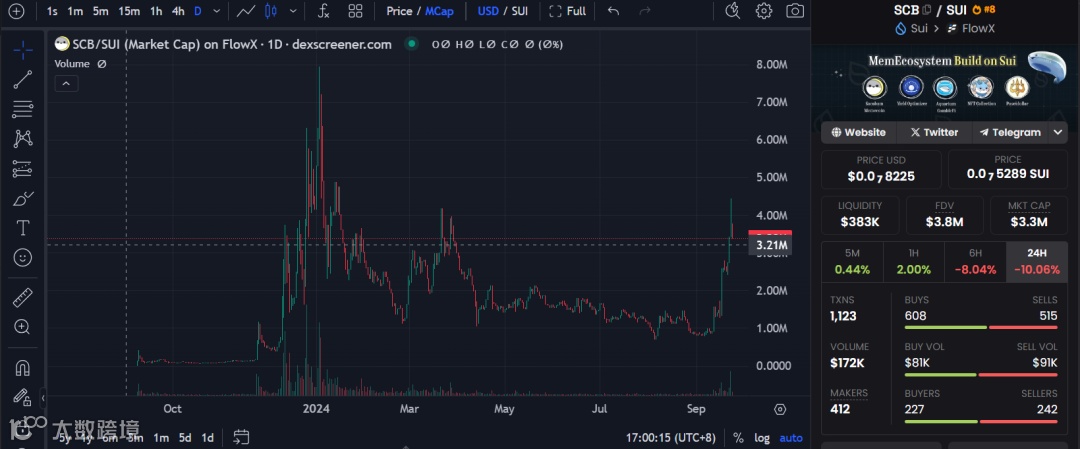Switch chart to Price mode
This screenshot has width=1080, height=449.
point(399,11)
